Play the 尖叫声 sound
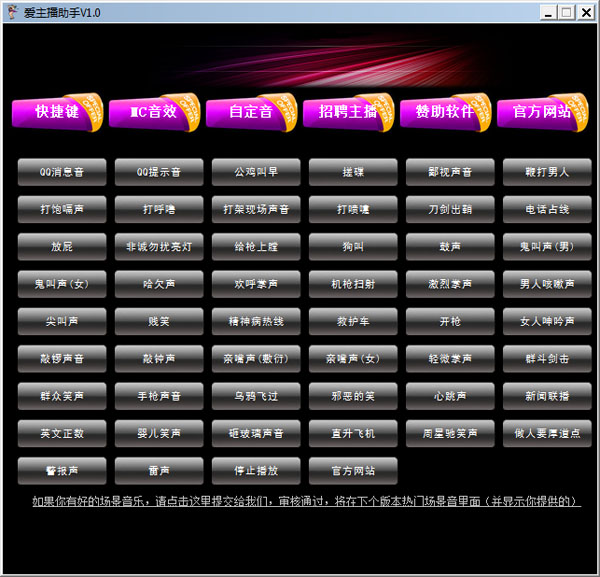The width and height of the screenshot is (600, 577). (x=62, y=321)
